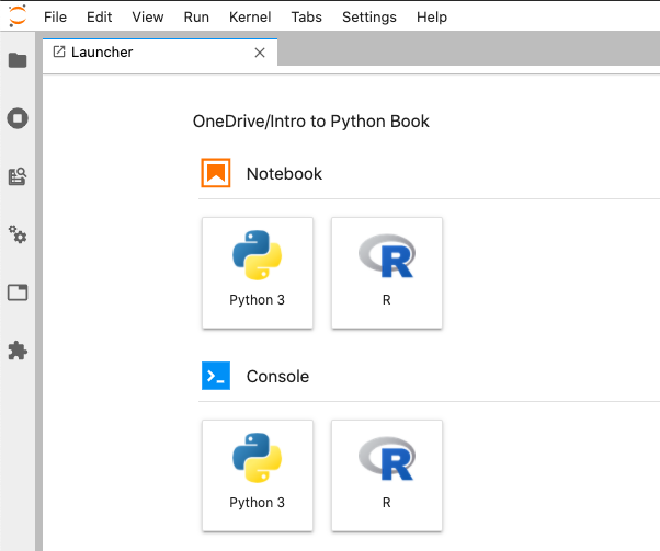The width and height of the screenshot is (660, 551).
Task: Create a new Python 3 notebook
Action: 258,273
